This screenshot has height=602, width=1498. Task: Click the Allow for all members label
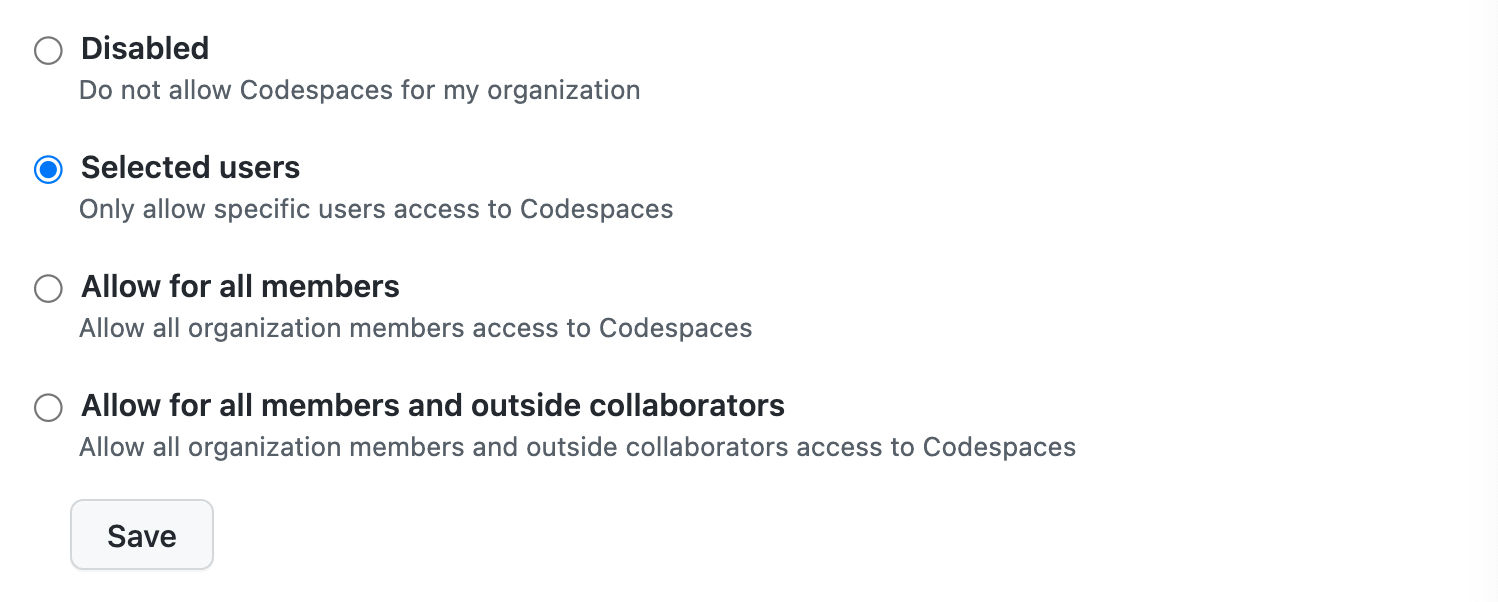(x=239, y=287)
